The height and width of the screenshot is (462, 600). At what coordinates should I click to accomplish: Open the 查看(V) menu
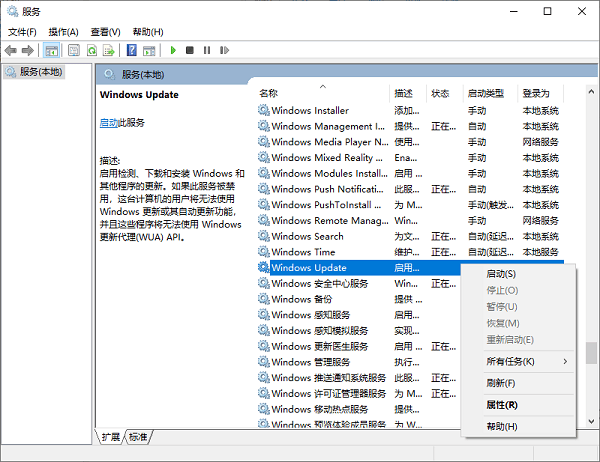point(105,32)
